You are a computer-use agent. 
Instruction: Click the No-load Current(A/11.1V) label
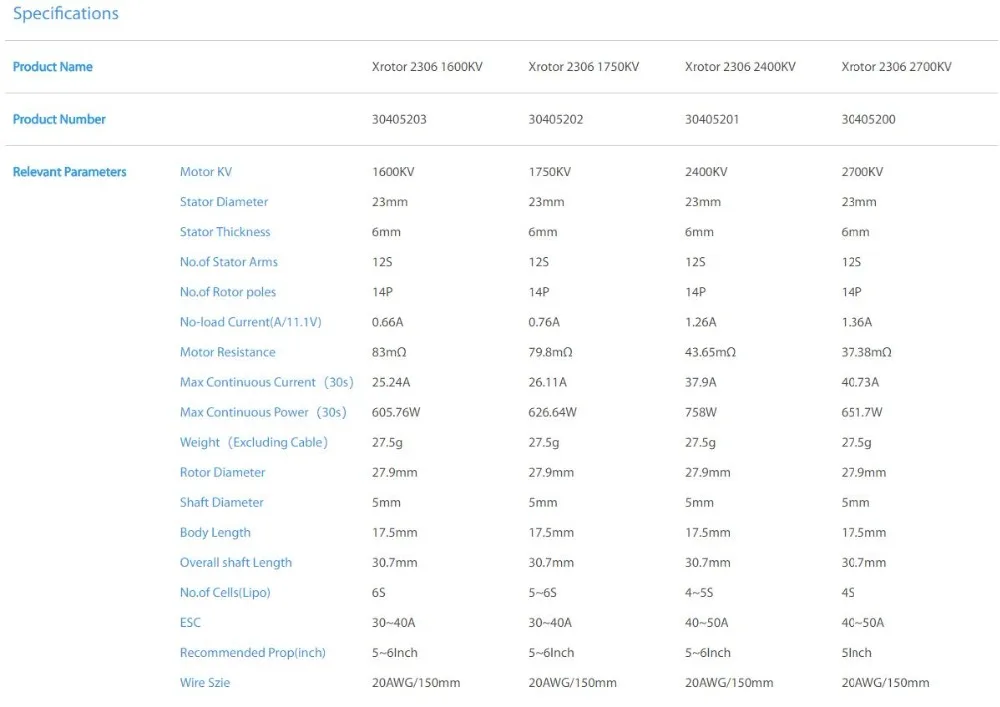click(251, 322)
